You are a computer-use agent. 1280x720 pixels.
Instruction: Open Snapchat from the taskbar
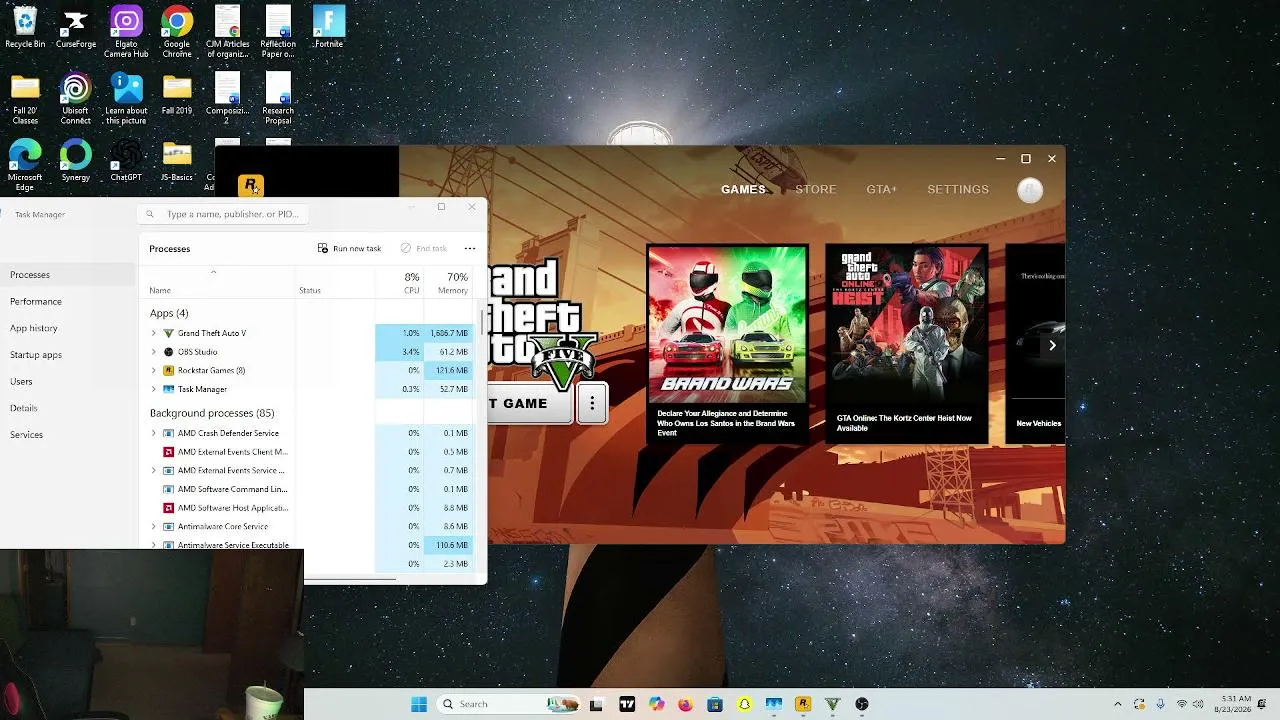tap(744, 704)
